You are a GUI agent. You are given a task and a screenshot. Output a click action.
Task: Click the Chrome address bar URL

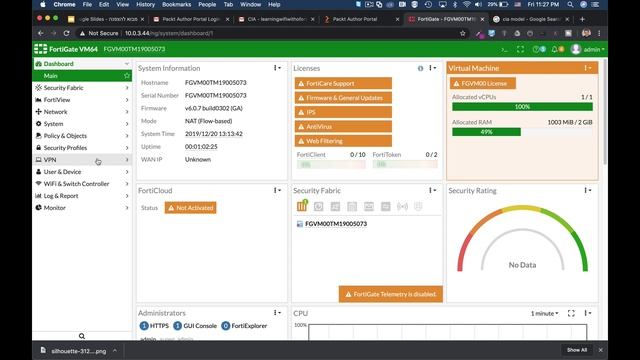(x=169, y=33)
